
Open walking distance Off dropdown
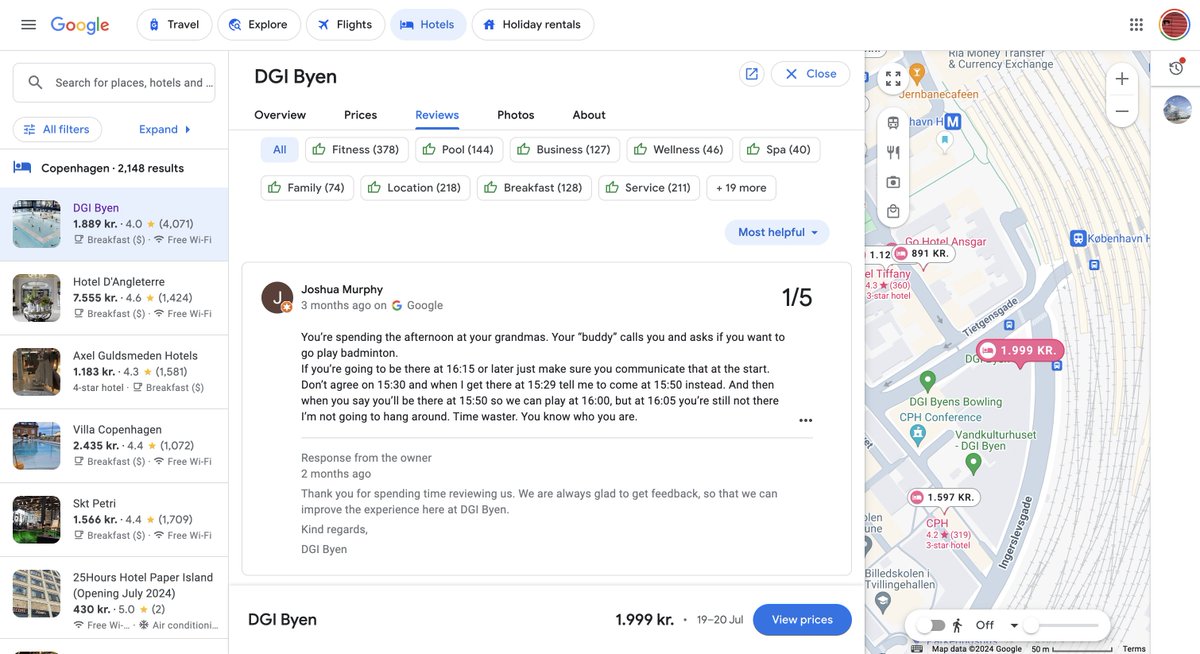point(998,625)
